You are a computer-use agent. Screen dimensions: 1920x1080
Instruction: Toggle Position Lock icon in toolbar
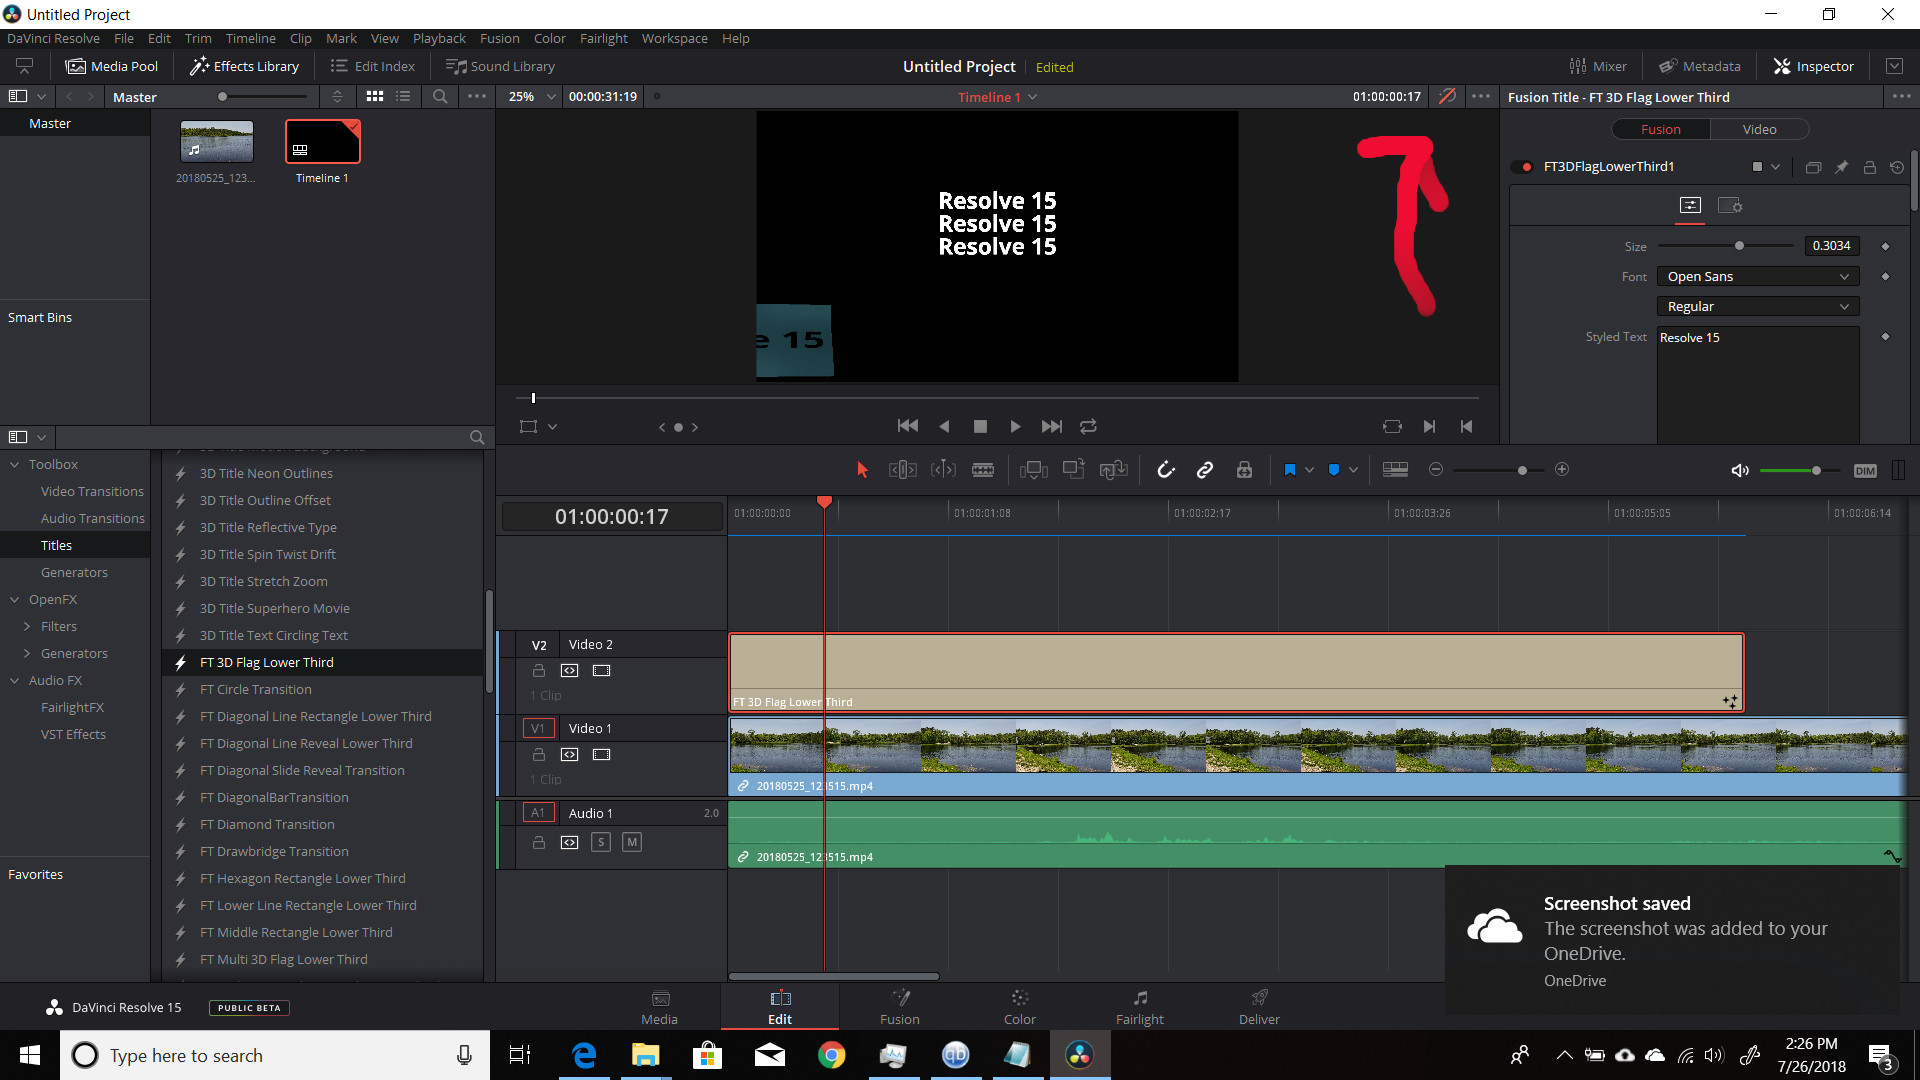(x=1244, y=470)
